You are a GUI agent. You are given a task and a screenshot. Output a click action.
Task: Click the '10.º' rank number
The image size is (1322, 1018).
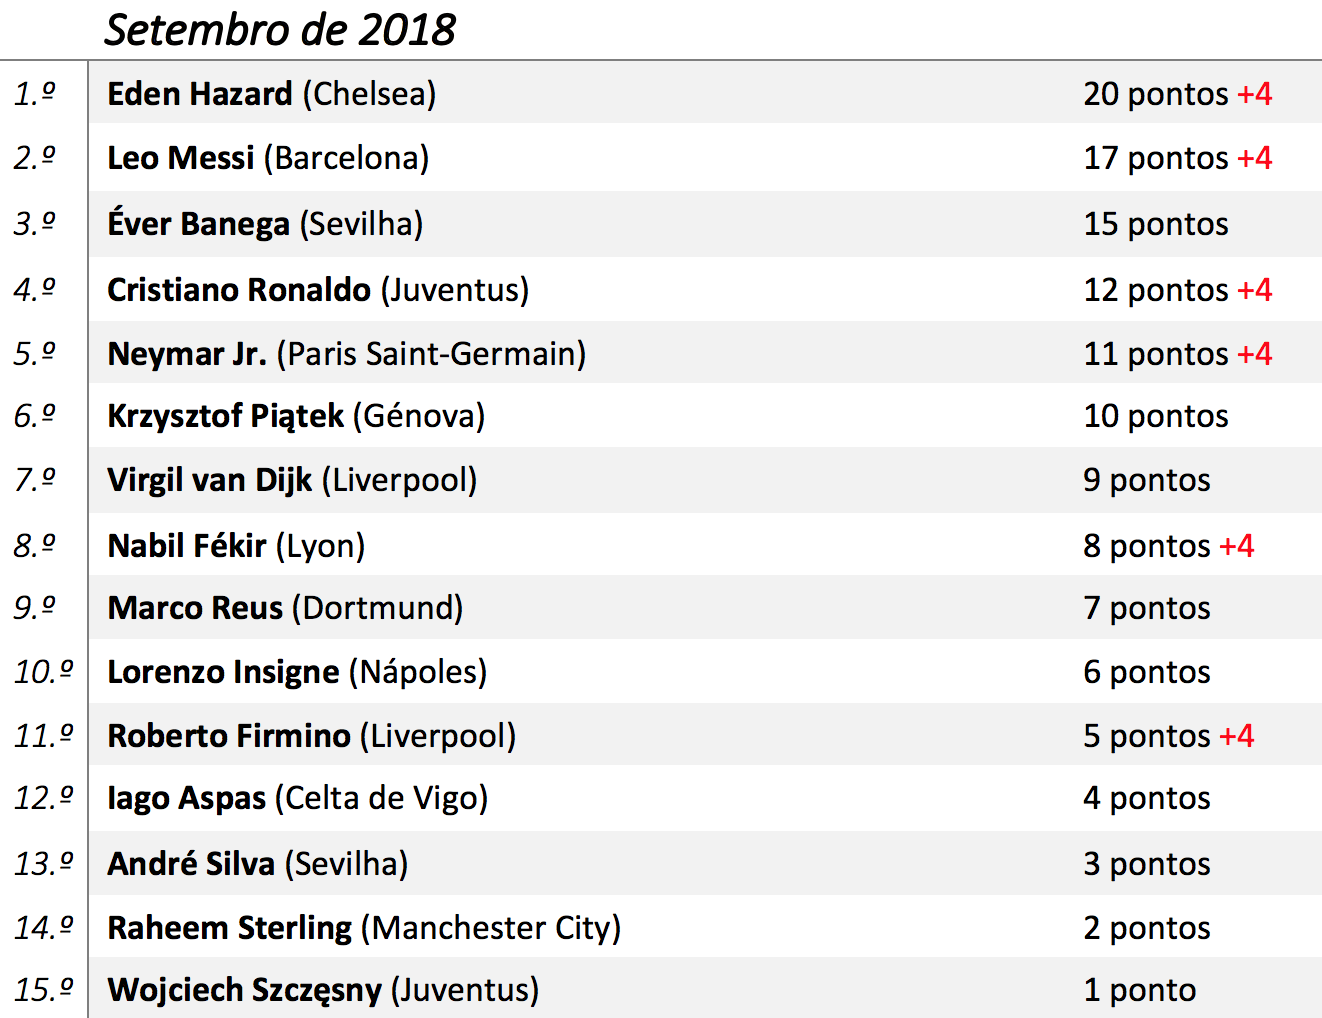[44, 672]
